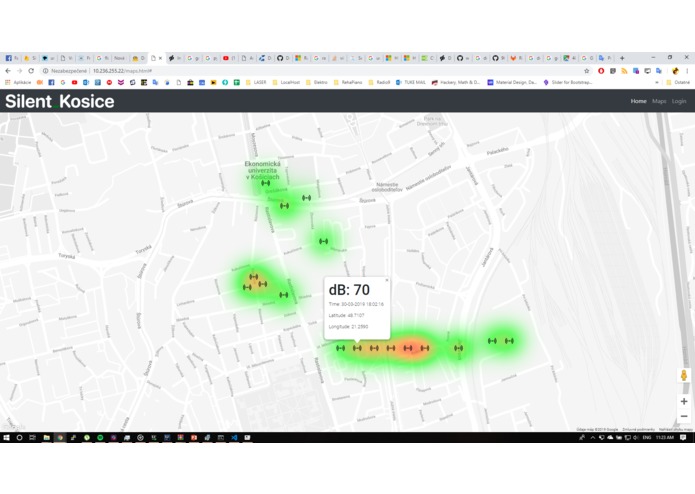Screen dimensions: 695x494
Task: Click the dB: 70 reading text
Action: tap(349, 290)
